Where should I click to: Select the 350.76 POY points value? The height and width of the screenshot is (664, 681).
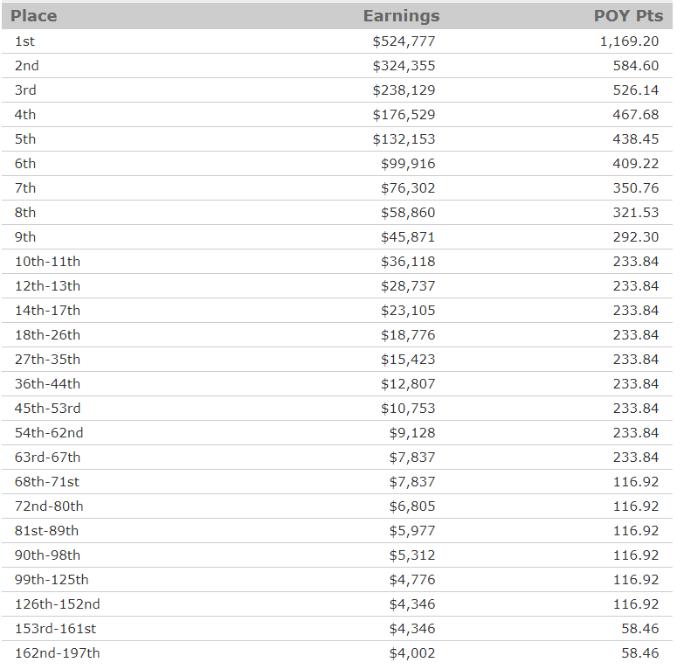(635, 188)
